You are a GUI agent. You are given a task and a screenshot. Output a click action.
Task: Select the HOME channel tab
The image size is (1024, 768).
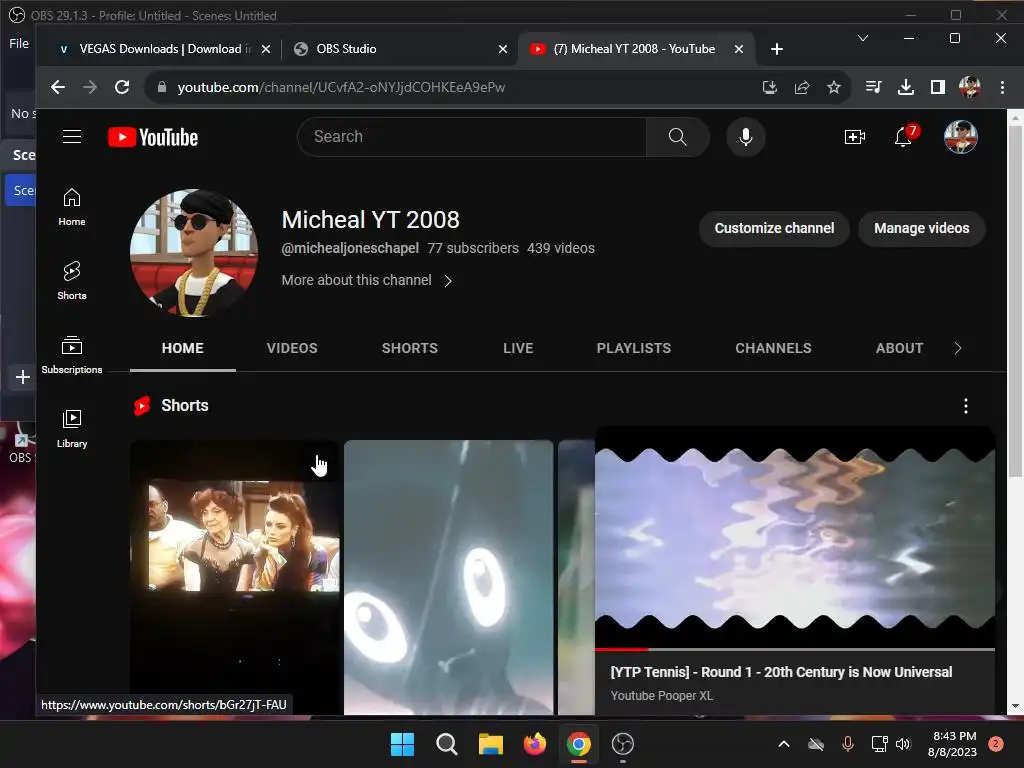tap(183, 348)
